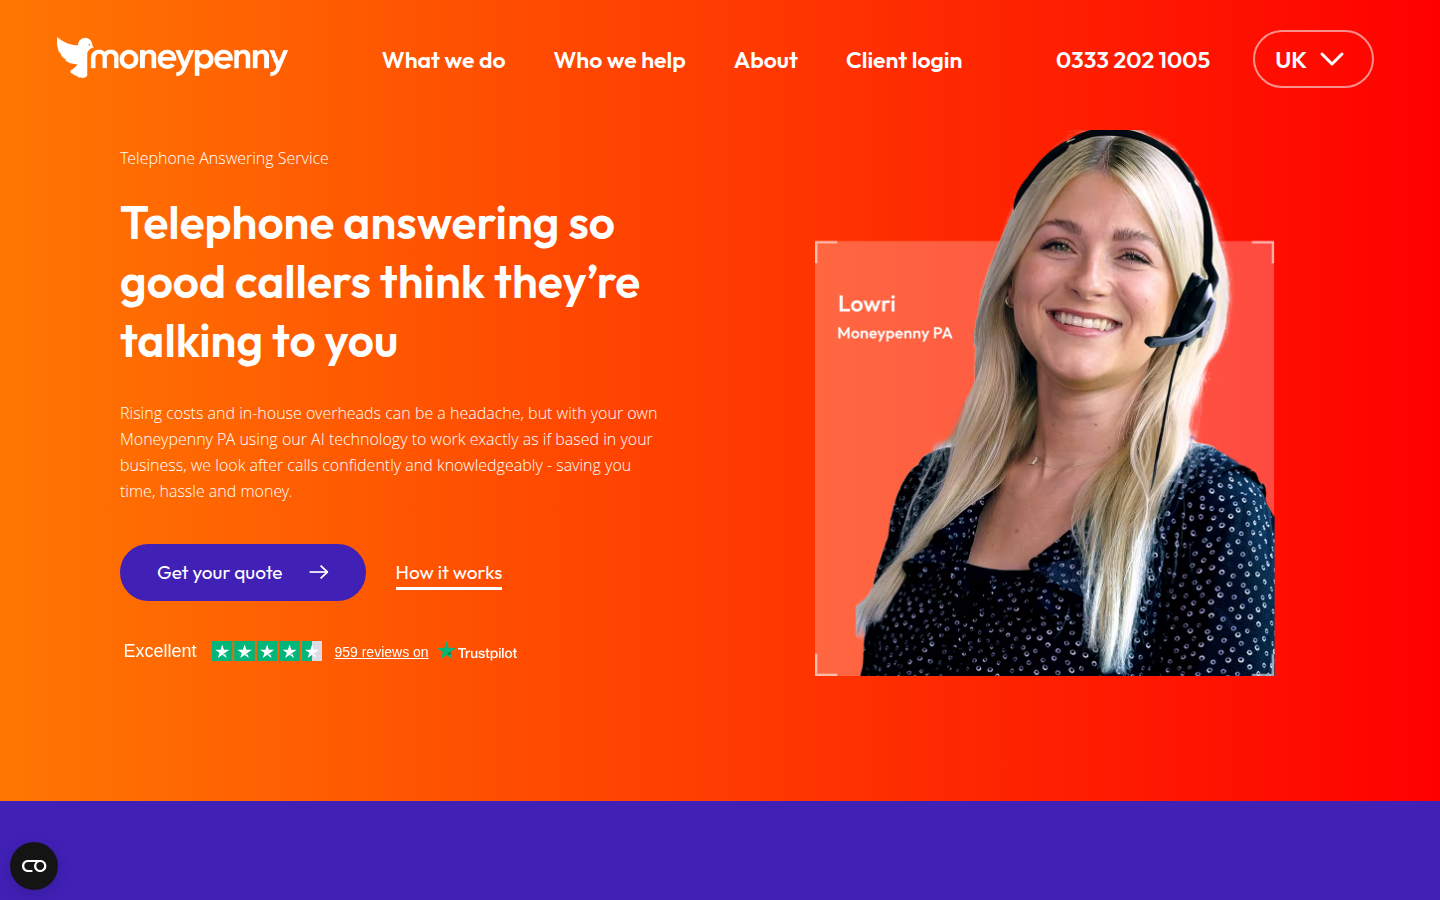Open the About menu
The width and height of the screenshot is (1440, 900).
coord(766,60)
